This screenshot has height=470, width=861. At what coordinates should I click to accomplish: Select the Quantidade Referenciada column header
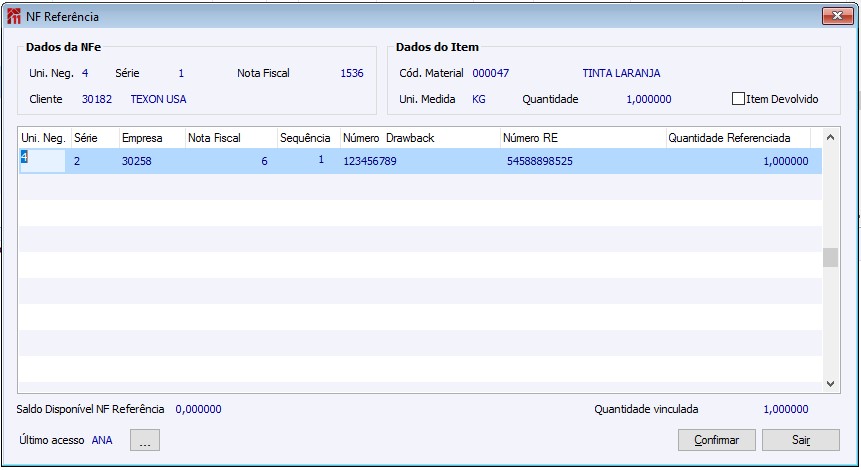pos(738,138)
